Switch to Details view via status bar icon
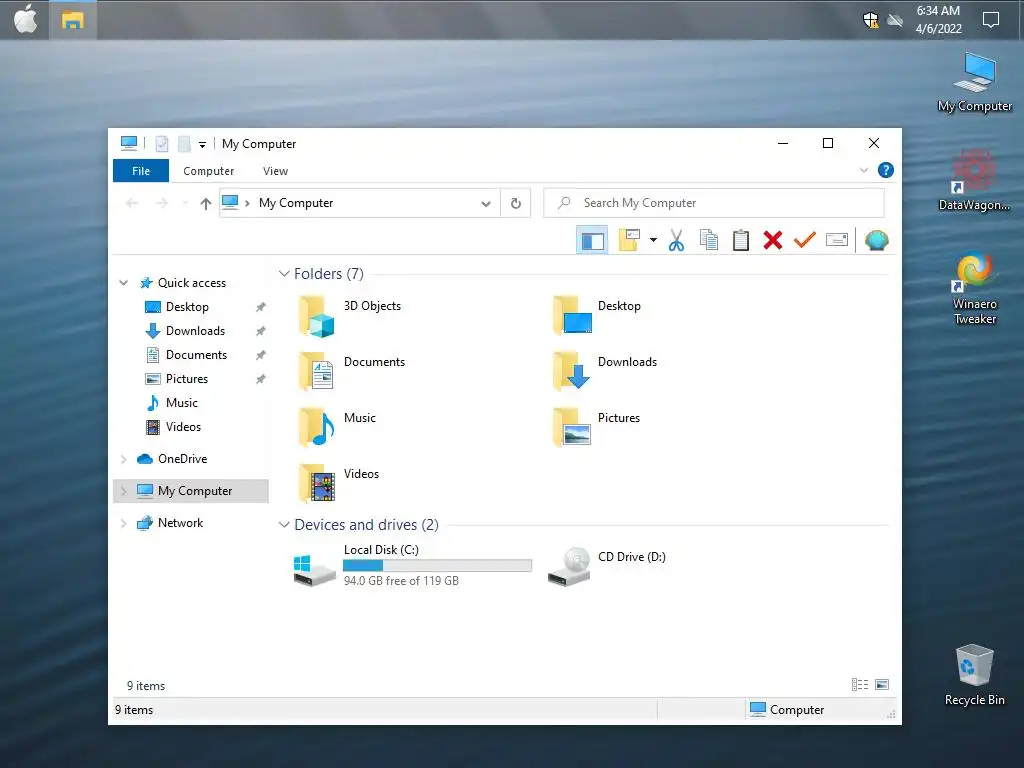This screenshot has height=768, width=1024. (x=860, y=684)
